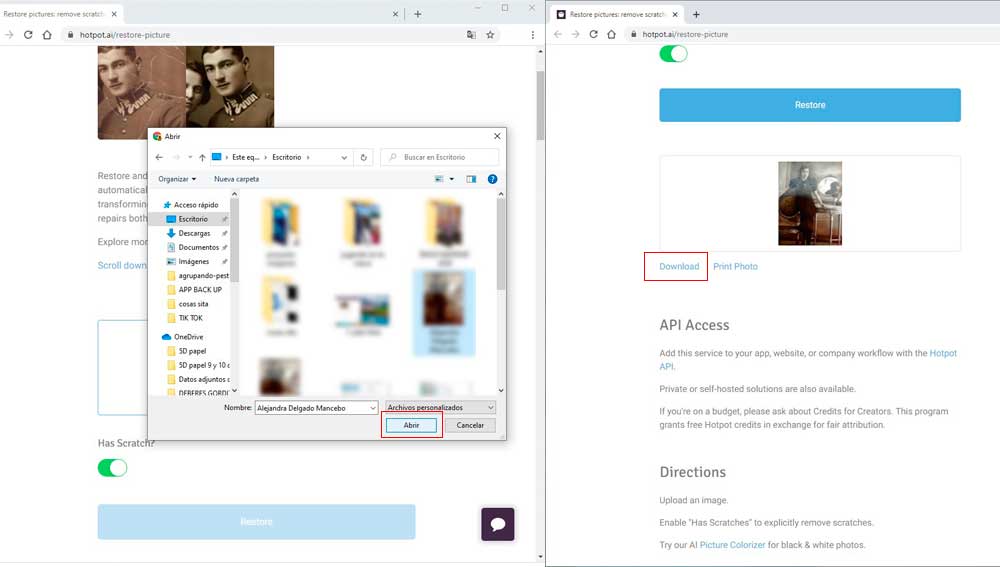The width and height of the screenshot is (1000, 567).
Task: Click the translate page icon in the address bar
Action: tap(471, 34)
